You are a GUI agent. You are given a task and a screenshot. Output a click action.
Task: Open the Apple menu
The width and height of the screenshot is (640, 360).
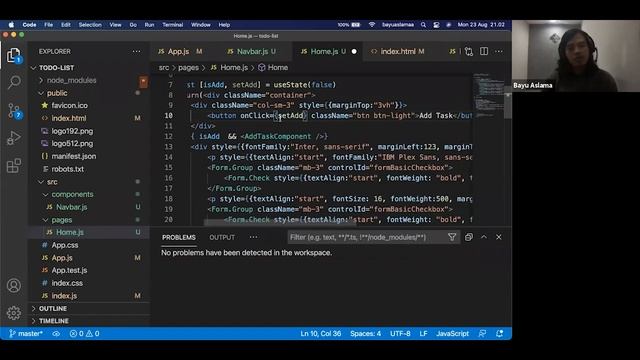pyautogui.click(x=11, y=25)
